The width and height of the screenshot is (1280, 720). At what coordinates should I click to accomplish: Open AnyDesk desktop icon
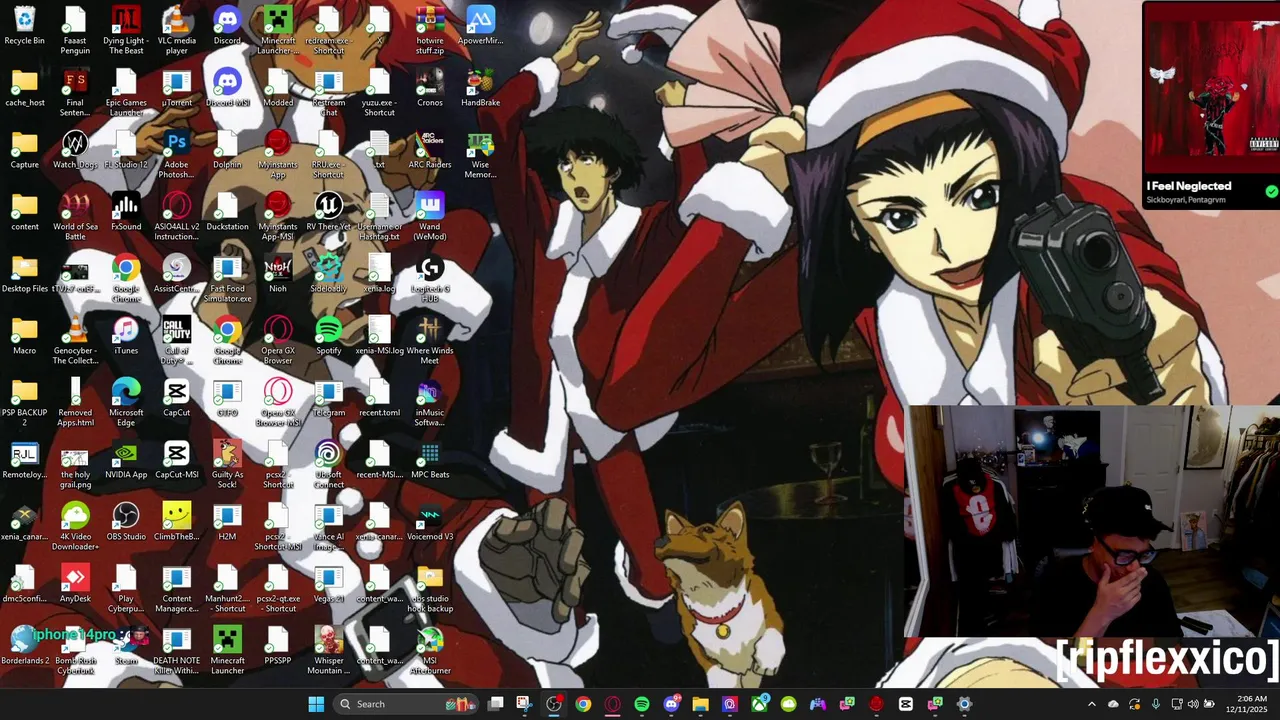click(x=75, y=584)
